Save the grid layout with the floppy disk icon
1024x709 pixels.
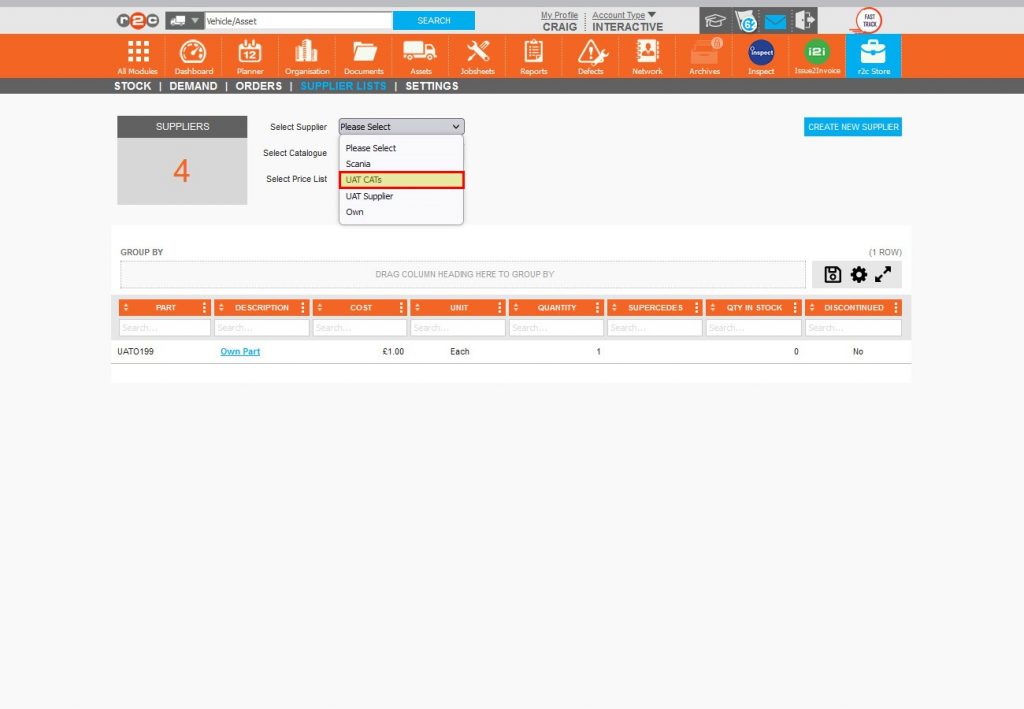tap(833, 274)
